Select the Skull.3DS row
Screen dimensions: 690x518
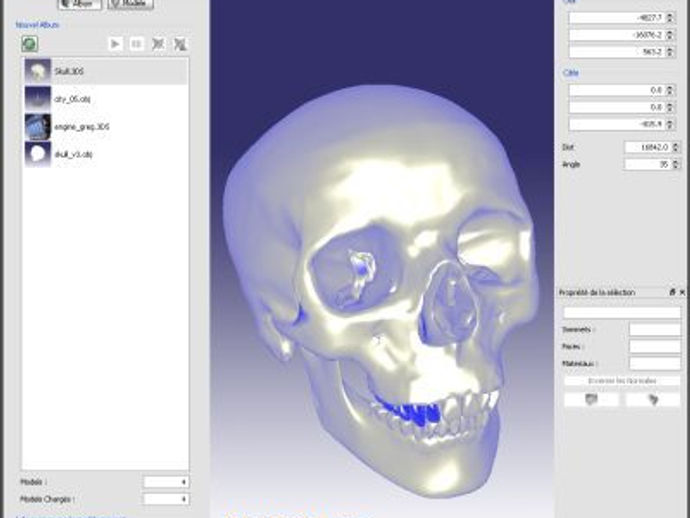(106, 71)
